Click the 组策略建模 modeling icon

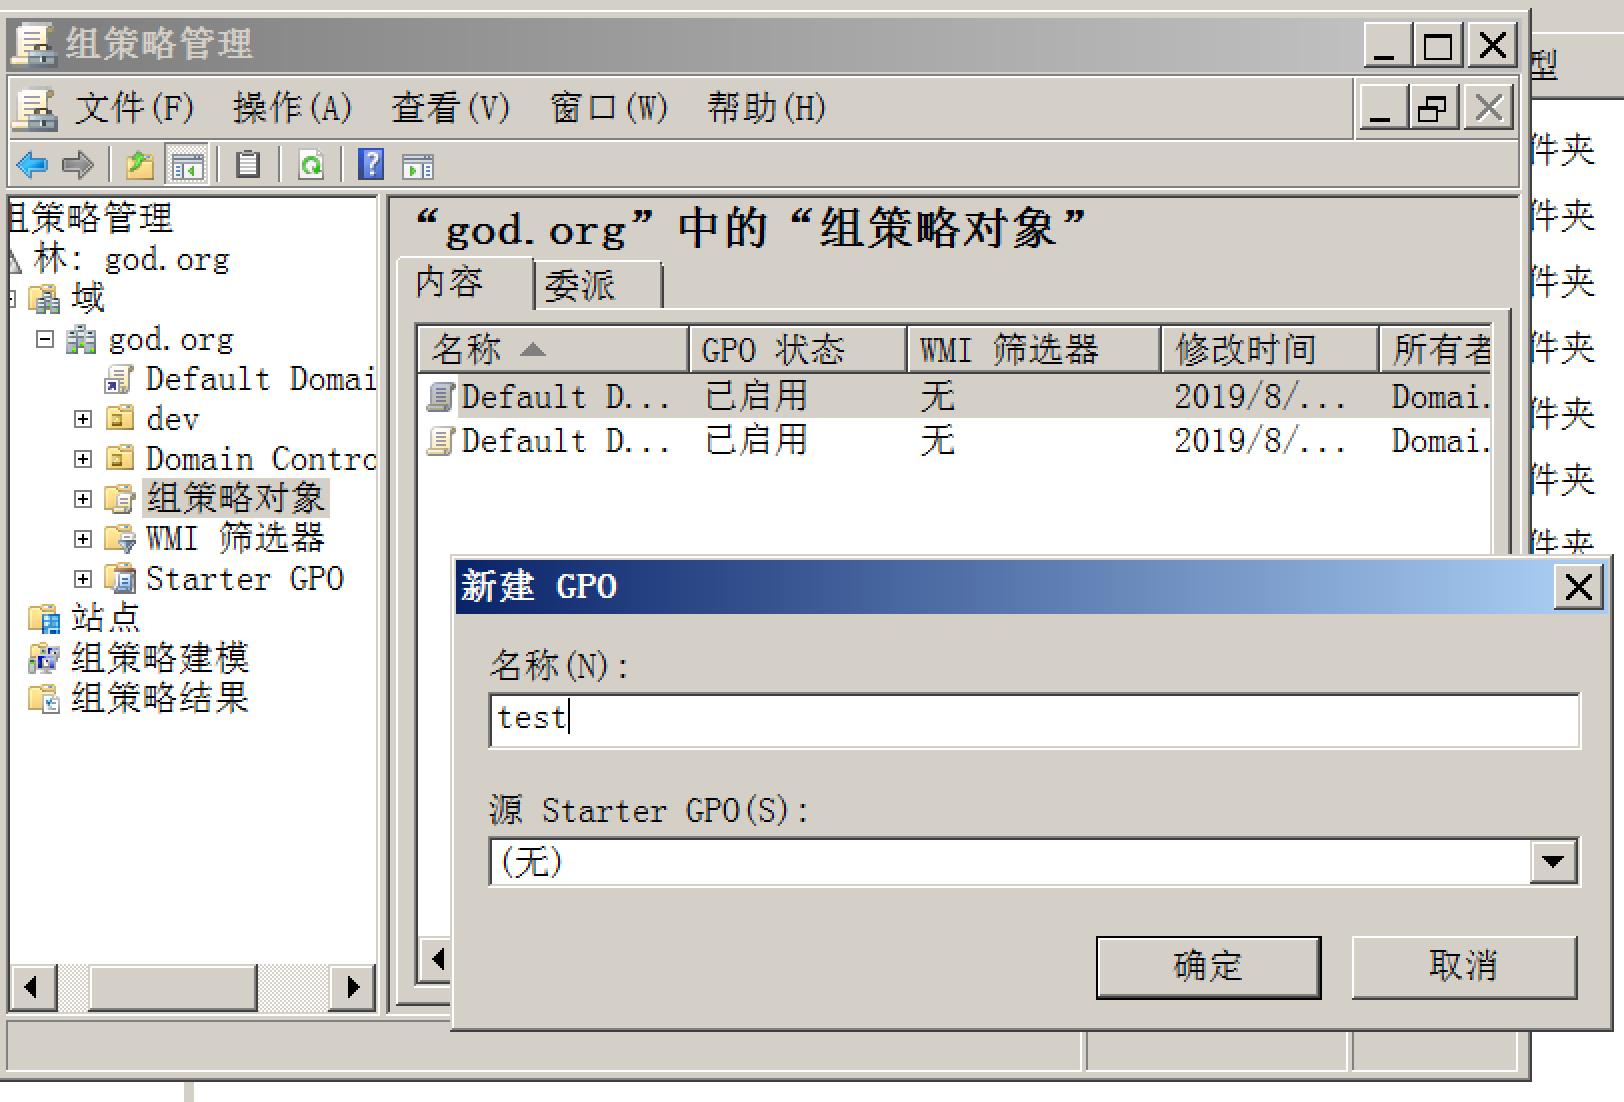tap(44, 658)
